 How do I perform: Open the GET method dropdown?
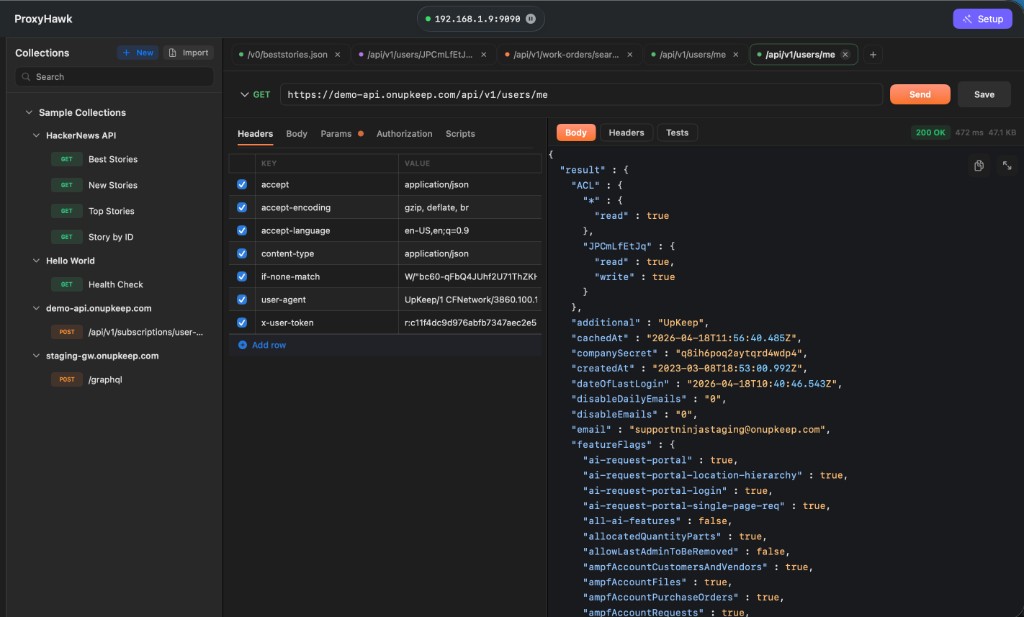point(255,95)
